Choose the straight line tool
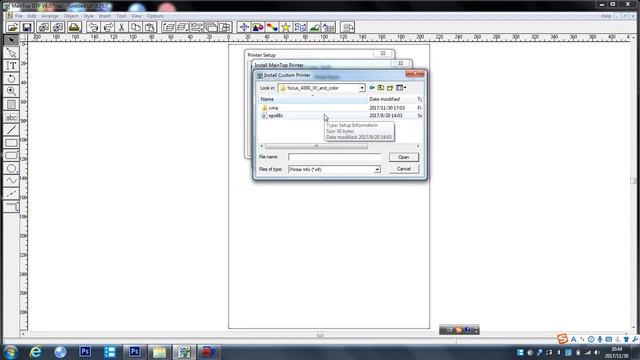This screenshot has height=360, width=640. click(11, 130)
